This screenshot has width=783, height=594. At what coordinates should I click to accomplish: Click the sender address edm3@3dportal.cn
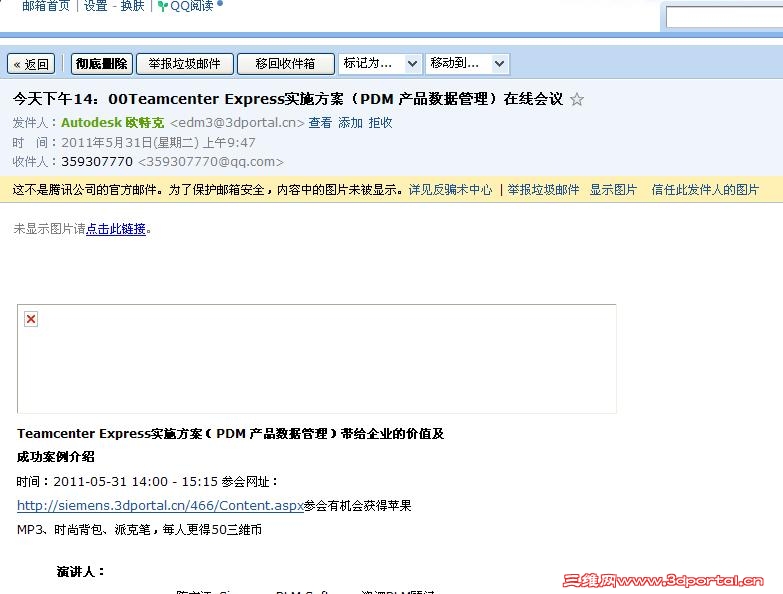point(237,123)
